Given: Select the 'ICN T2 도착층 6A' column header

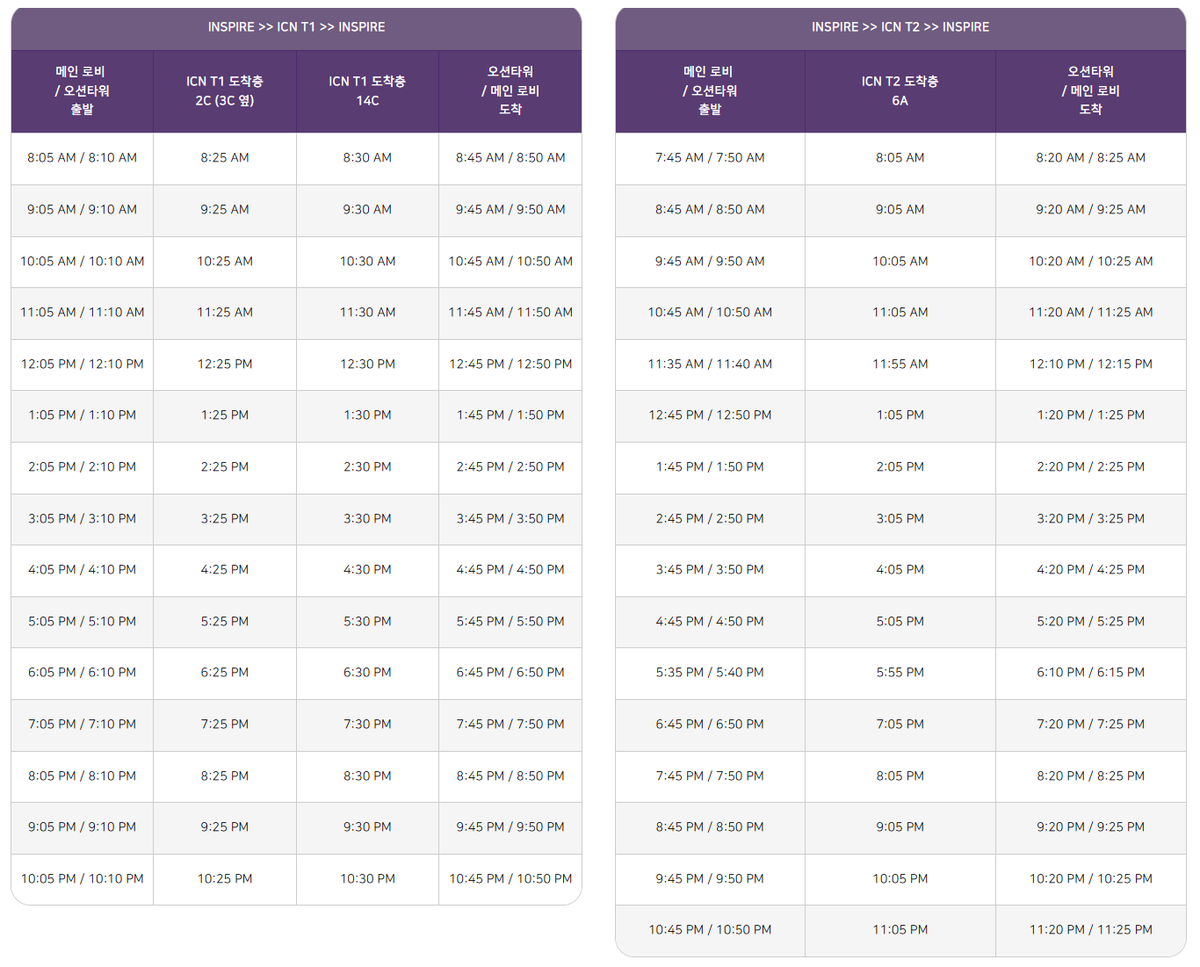Looking at the screenshot, I should [900, 90].
